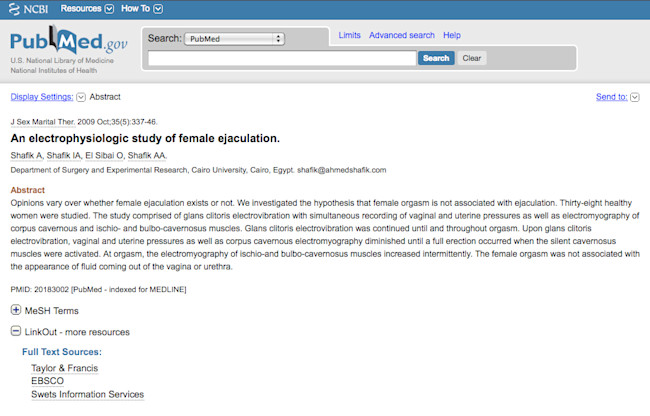Click the J Sex Marital Ther journal link

[x=42, y=122]
